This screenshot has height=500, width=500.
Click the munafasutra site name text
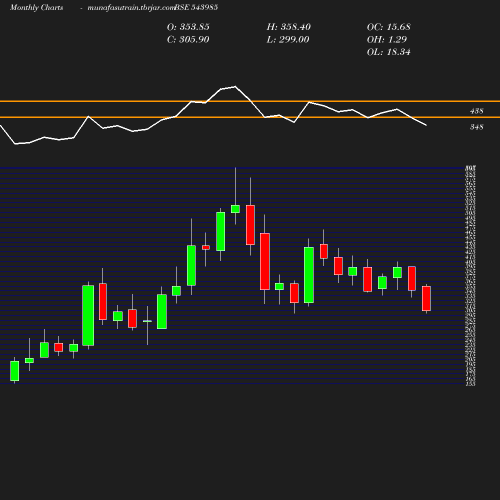click(131, 7)
